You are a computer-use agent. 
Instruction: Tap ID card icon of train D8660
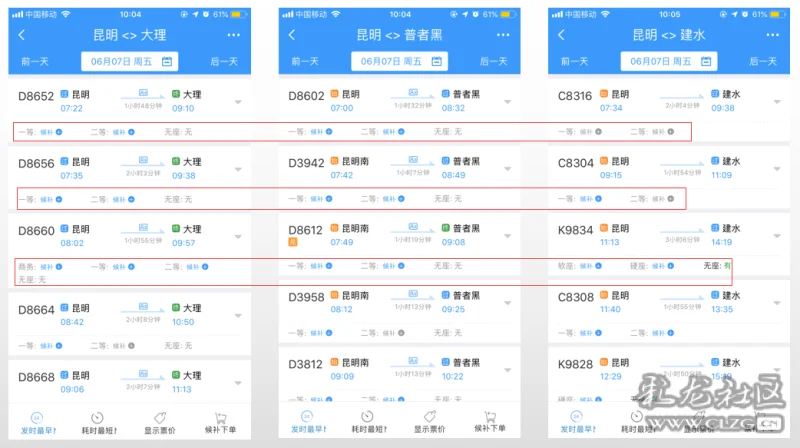pos(143,227)
